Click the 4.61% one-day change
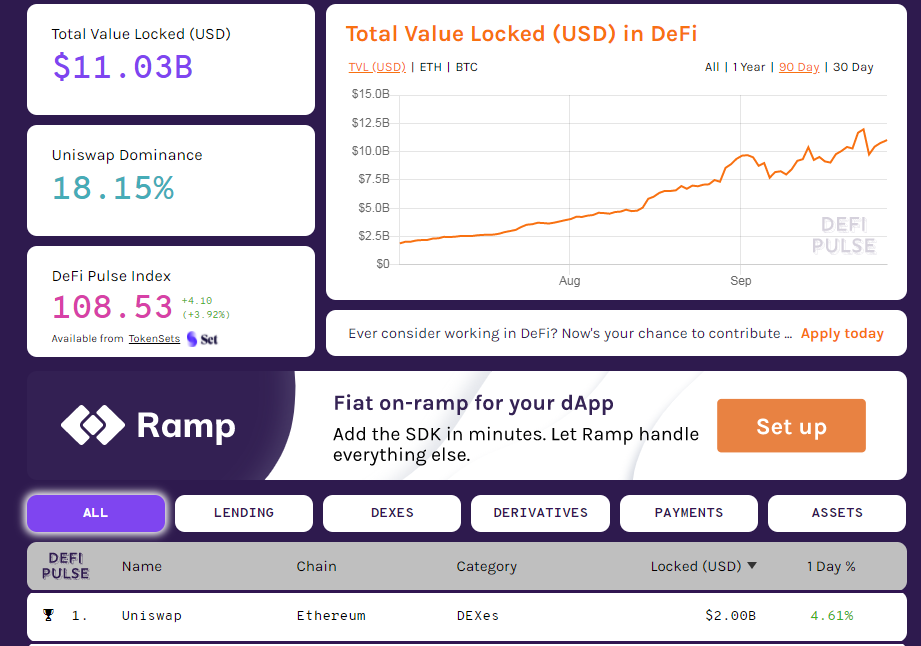 [832, 615]
